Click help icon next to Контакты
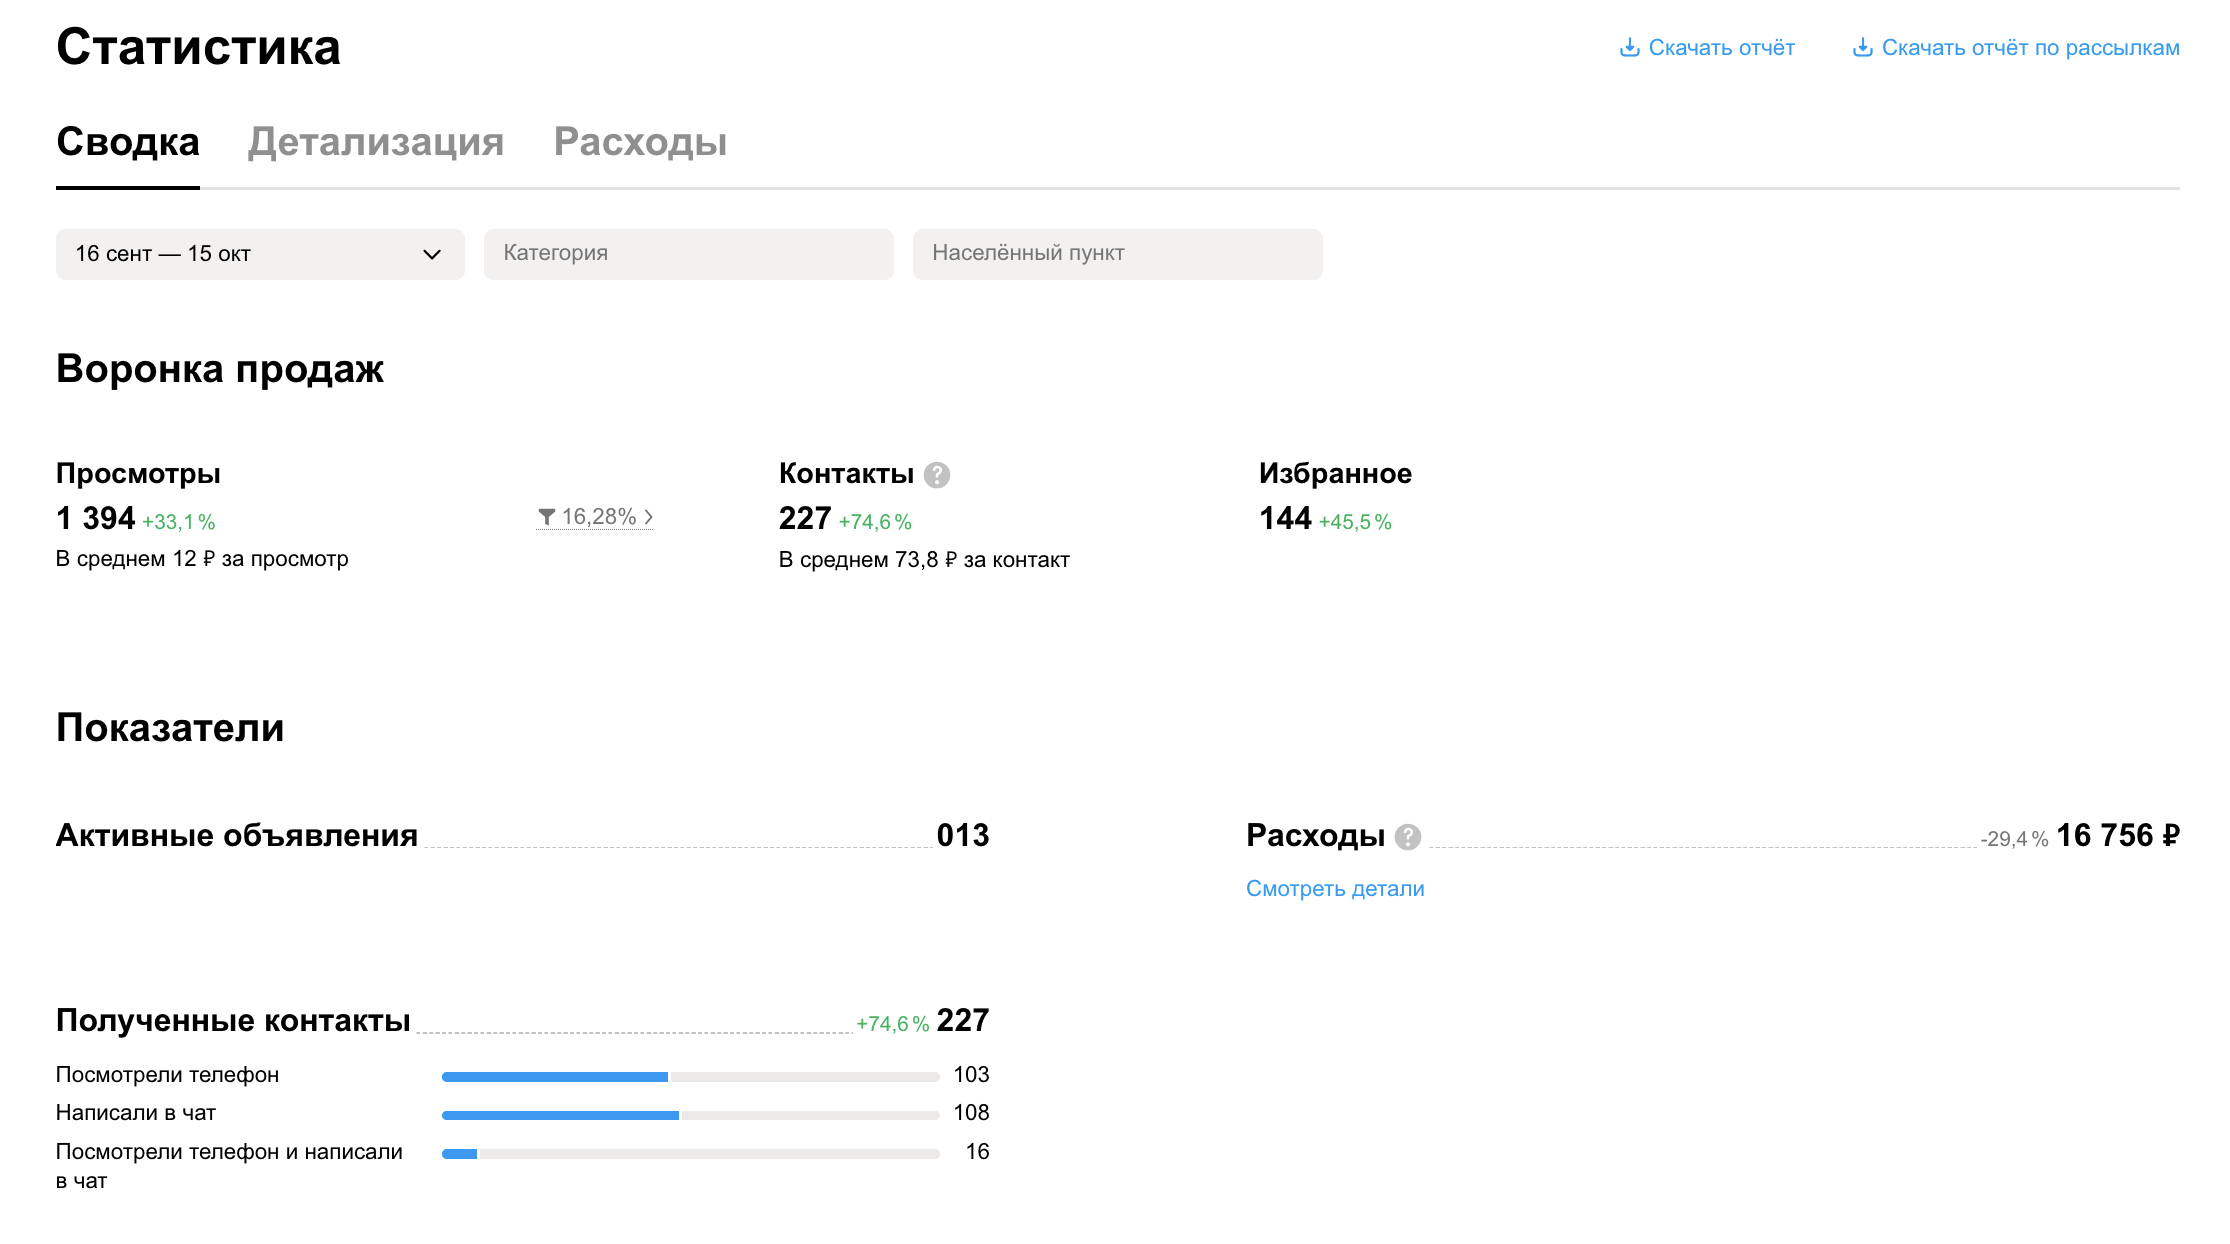Image resolution: width=2230 pixels, height=1244 pixels. tap(937, 475)
